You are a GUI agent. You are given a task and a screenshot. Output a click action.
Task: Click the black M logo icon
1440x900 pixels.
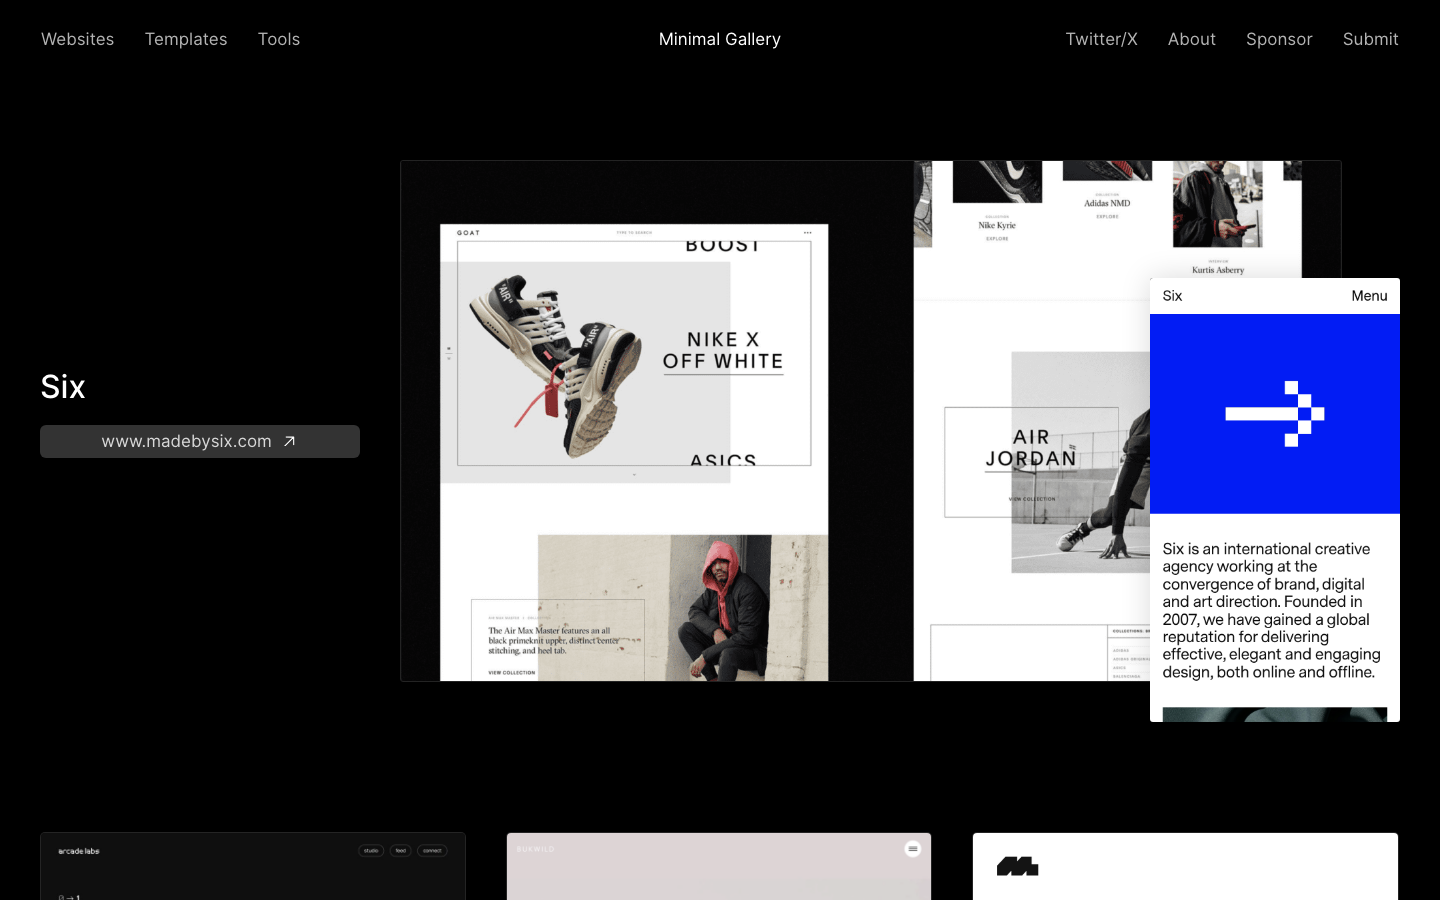1017,866
